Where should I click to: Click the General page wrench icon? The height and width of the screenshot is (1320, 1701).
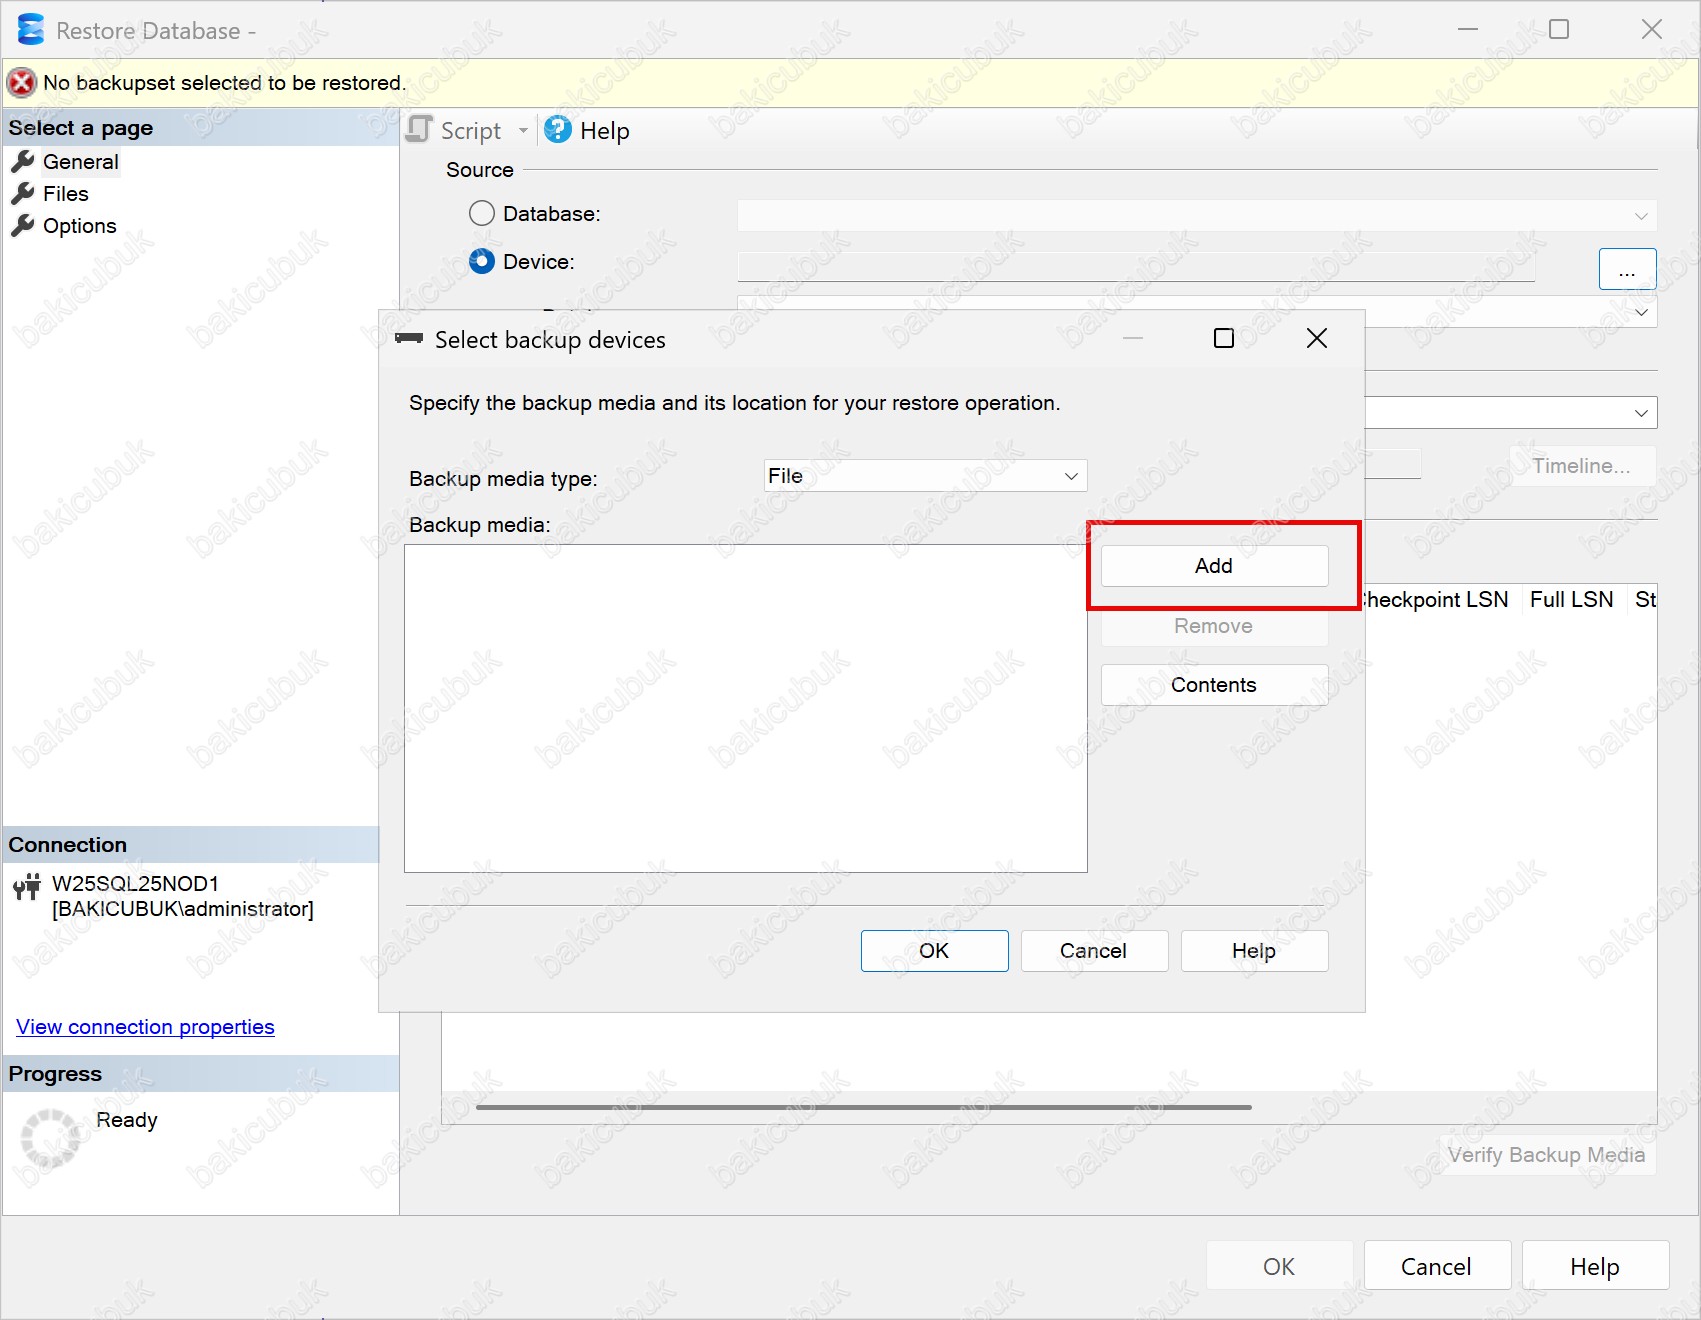[x=23, y=162]
